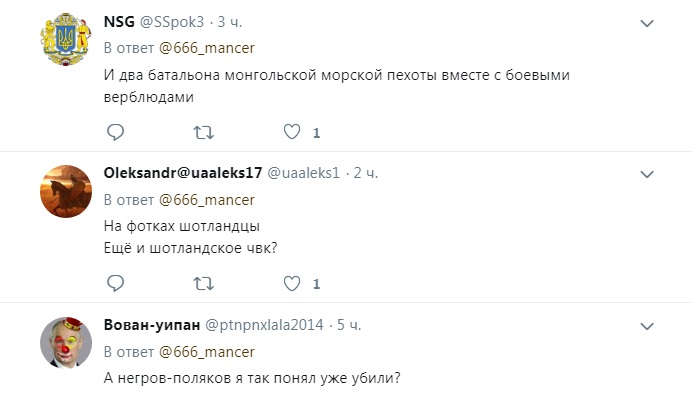Go to Вован-уипан profile name
The height and width of the screenshot is (393, 691).
pyautogui.click(x=152, y=325)
